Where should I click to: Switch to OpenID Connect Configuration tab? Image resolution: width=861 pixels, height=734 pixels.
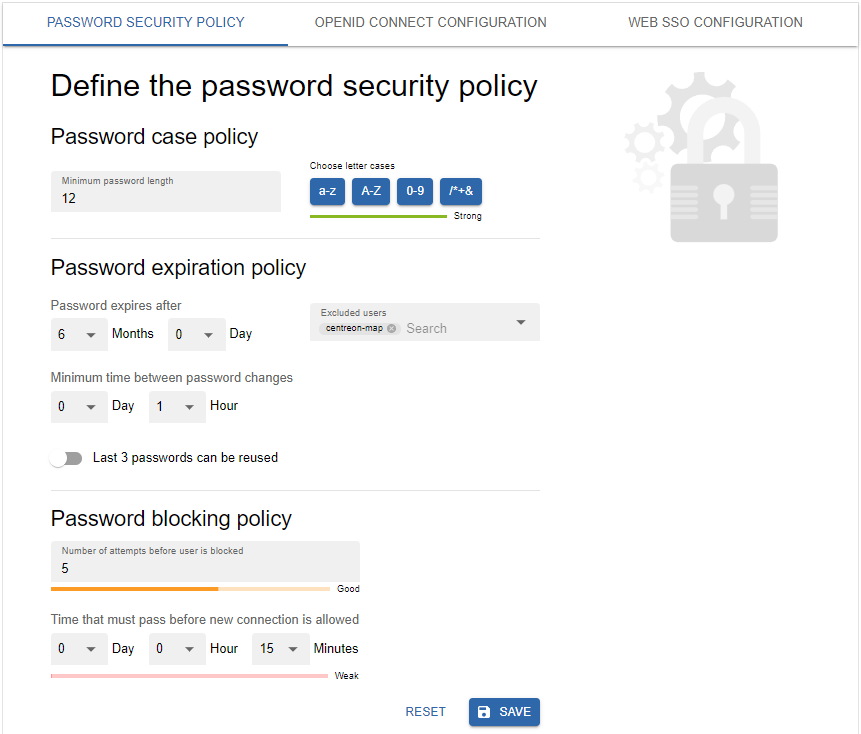click(430, 22)
